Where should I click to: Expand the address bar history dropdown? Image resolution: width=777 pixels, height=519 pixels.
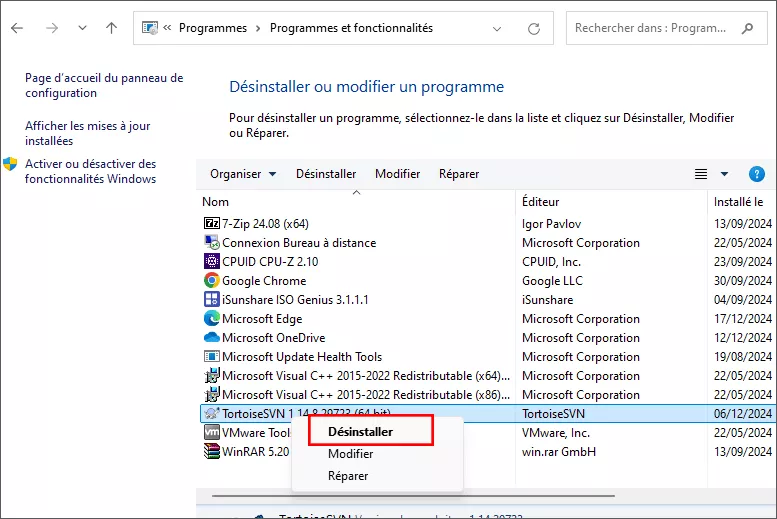[497, 29]
